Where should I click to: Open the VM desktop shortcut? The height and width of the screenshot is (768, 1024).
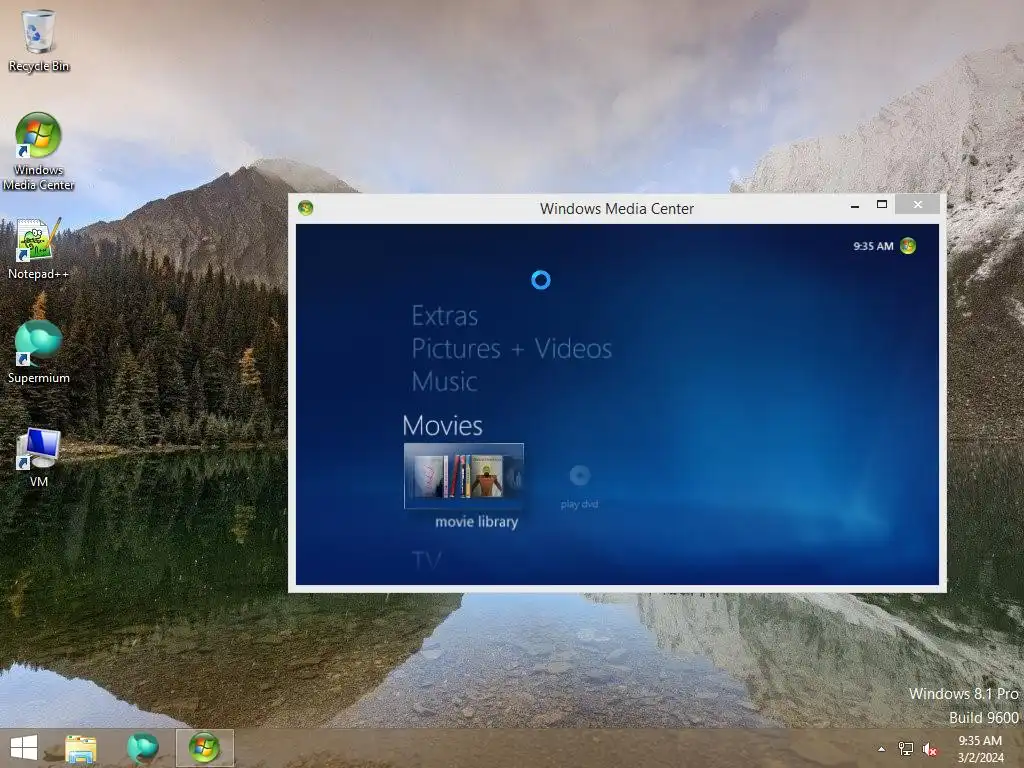[x=38, y=457]
